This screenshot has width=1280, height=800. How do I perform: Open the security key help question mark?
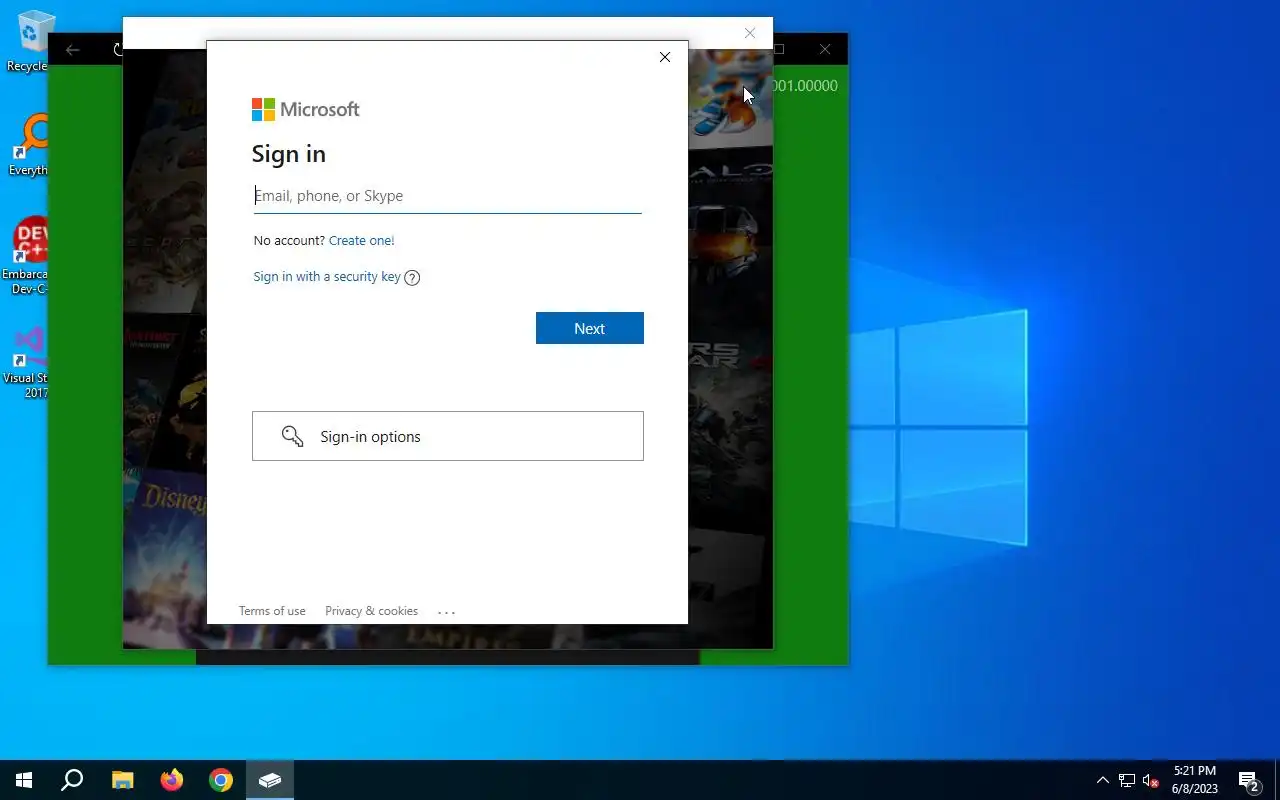point(412,278)
